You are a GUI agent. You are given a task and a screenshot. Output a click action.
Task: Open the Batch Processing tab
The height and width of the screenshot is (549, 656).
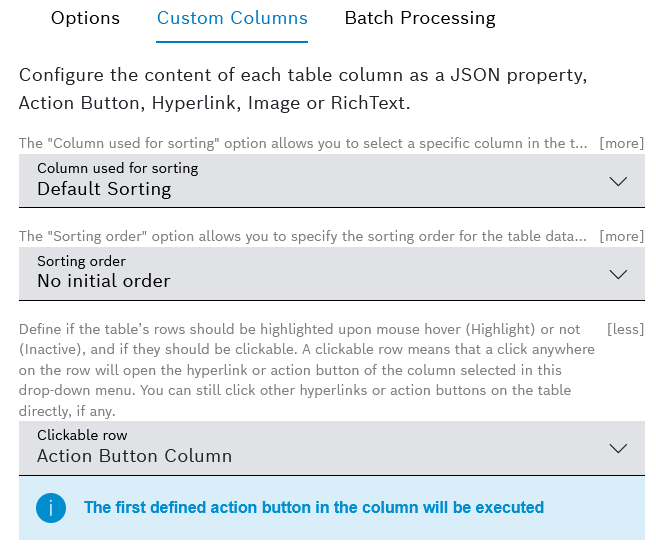419,18
